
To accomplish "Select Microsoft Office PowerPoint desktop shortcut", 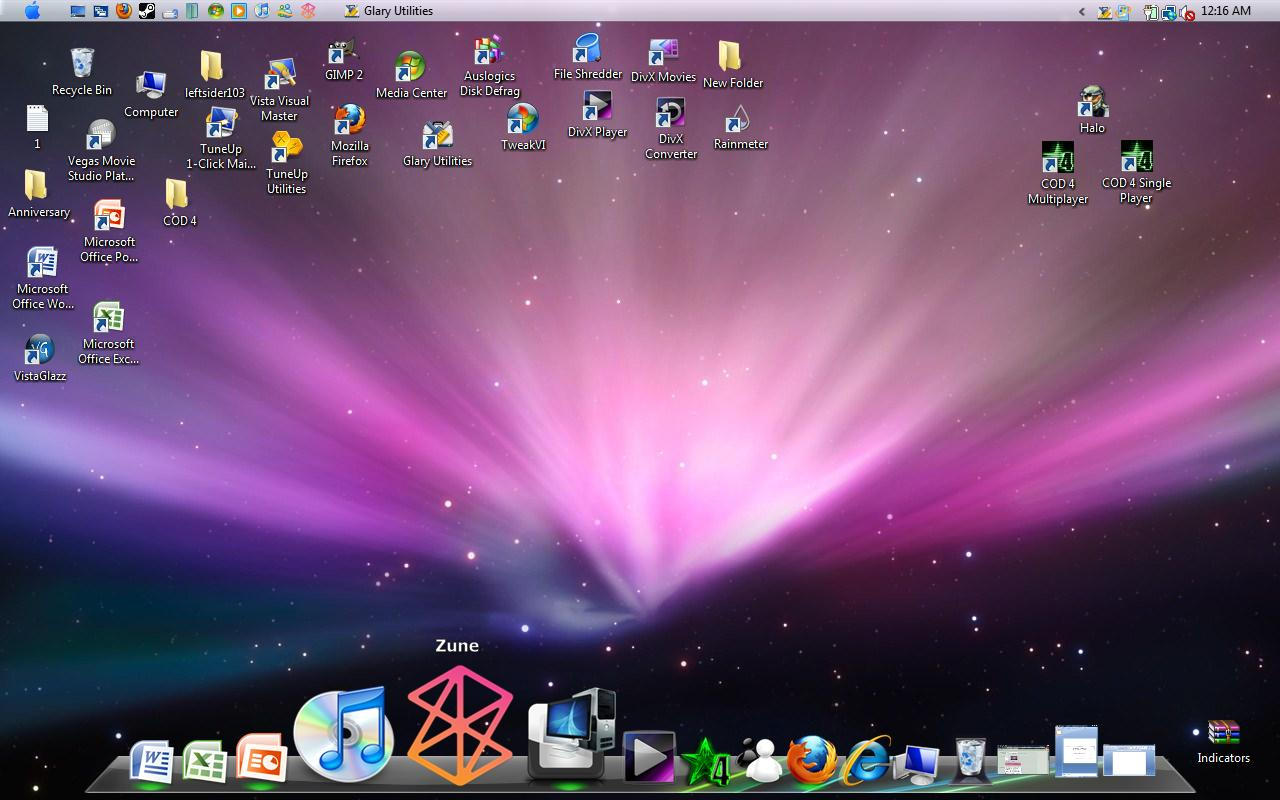I will [109, 231].
